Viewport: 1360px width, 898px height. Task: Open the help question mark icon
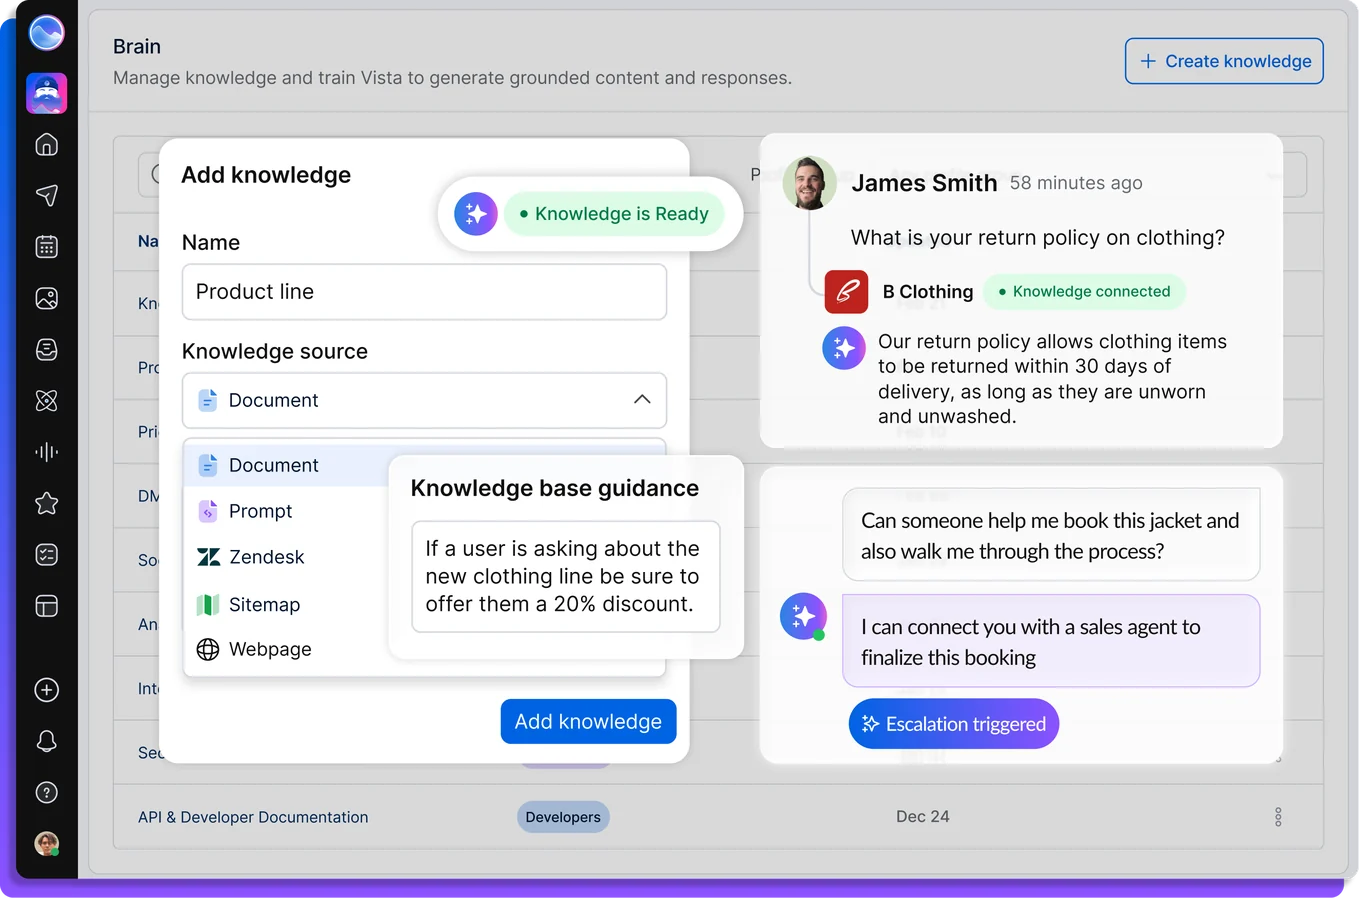47,793
